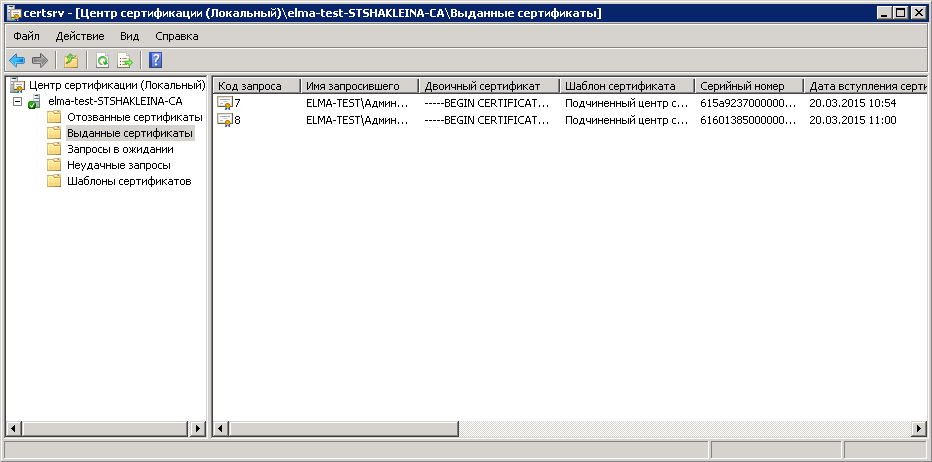Click the Export list toolbar icon
The image size is (932, 462).
[x=125, y=60]
